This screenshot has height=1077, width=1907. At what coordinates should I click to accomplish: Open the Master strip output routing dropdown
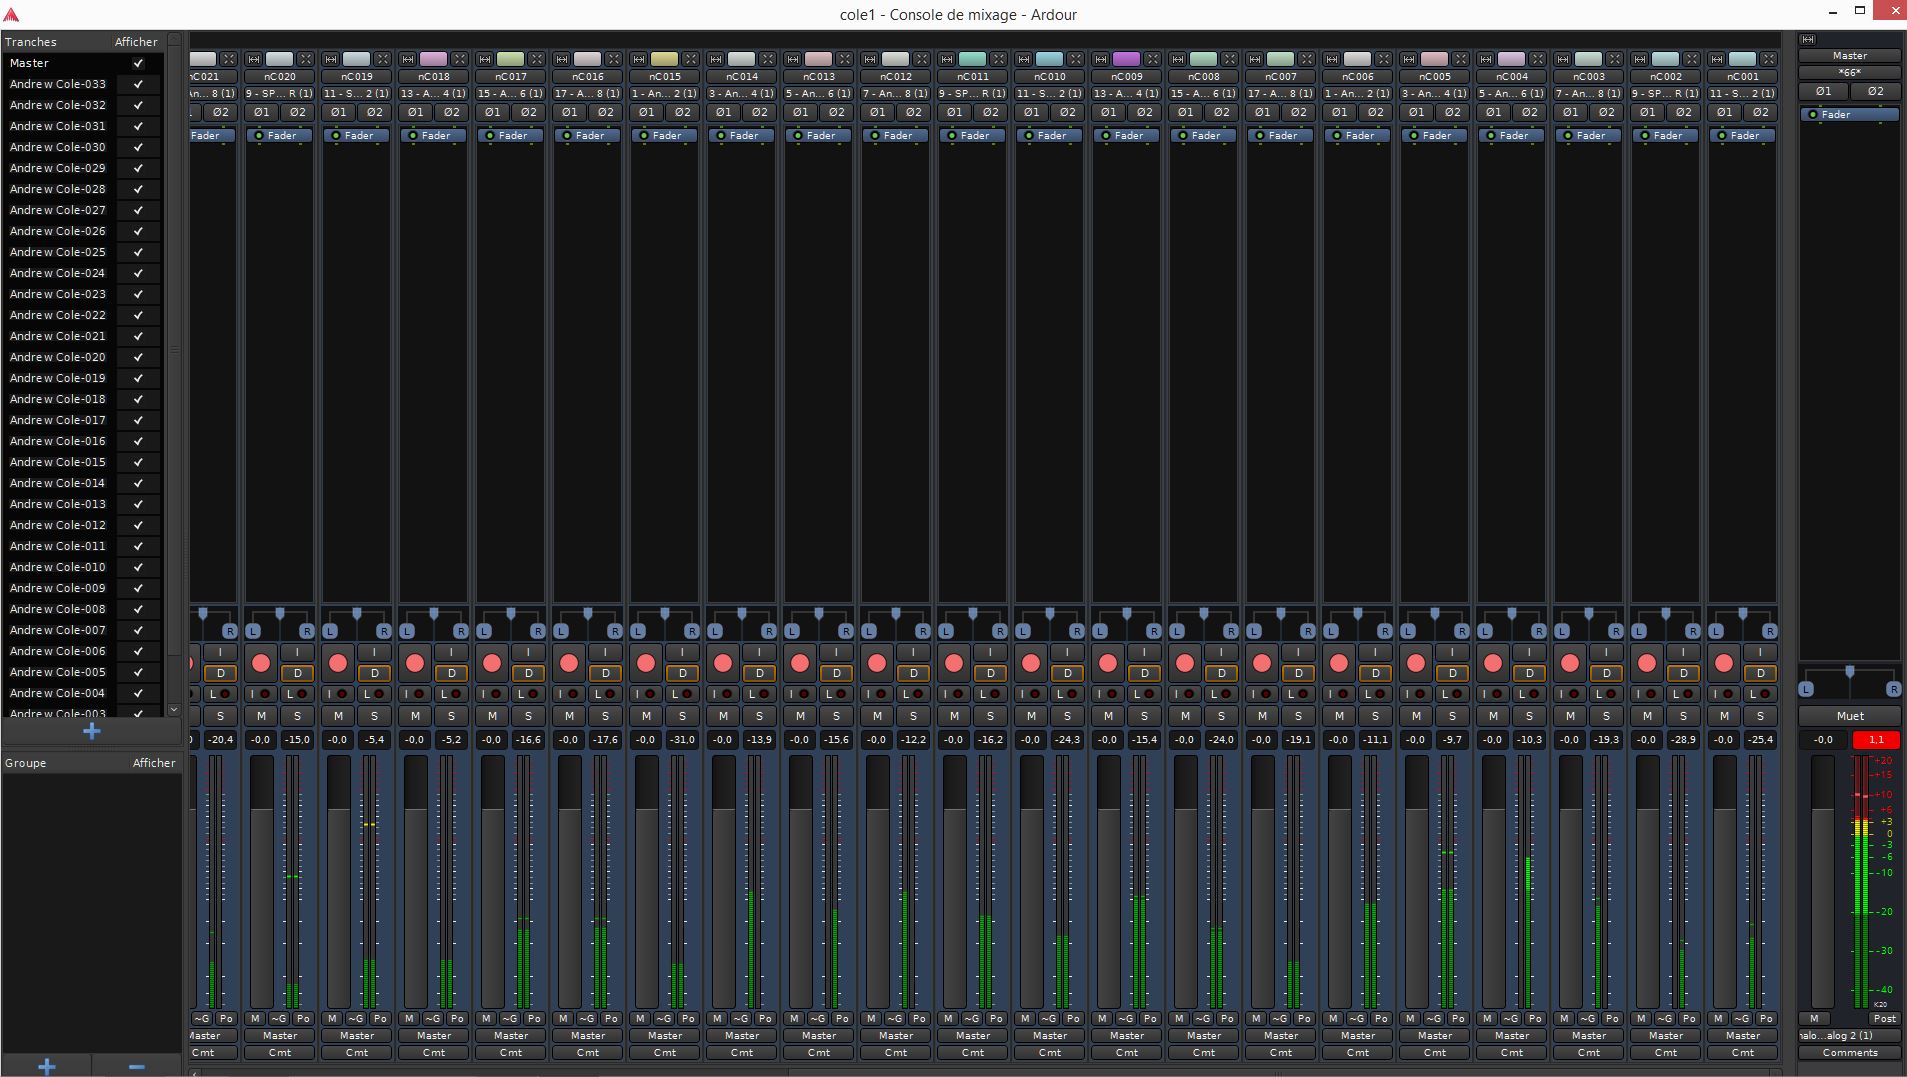pyautogui.click(x=1850, y=1036)
